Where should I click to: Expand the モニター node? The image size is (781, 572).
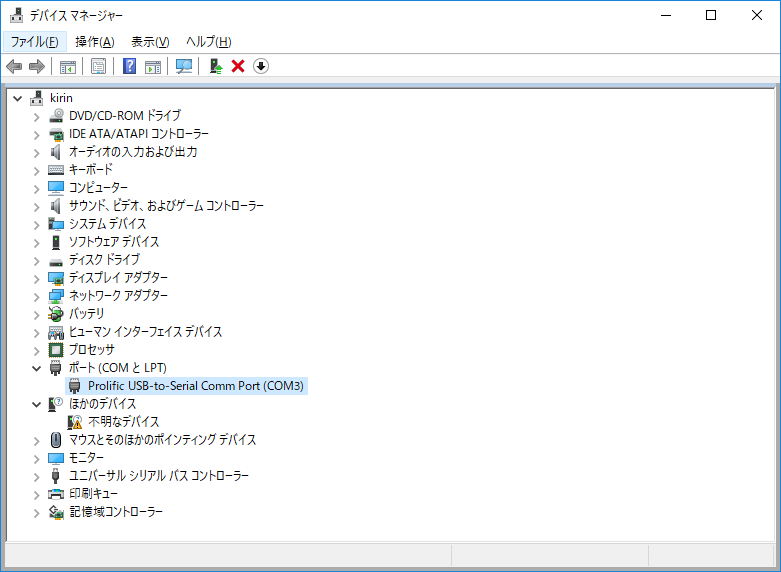point(36,458)
